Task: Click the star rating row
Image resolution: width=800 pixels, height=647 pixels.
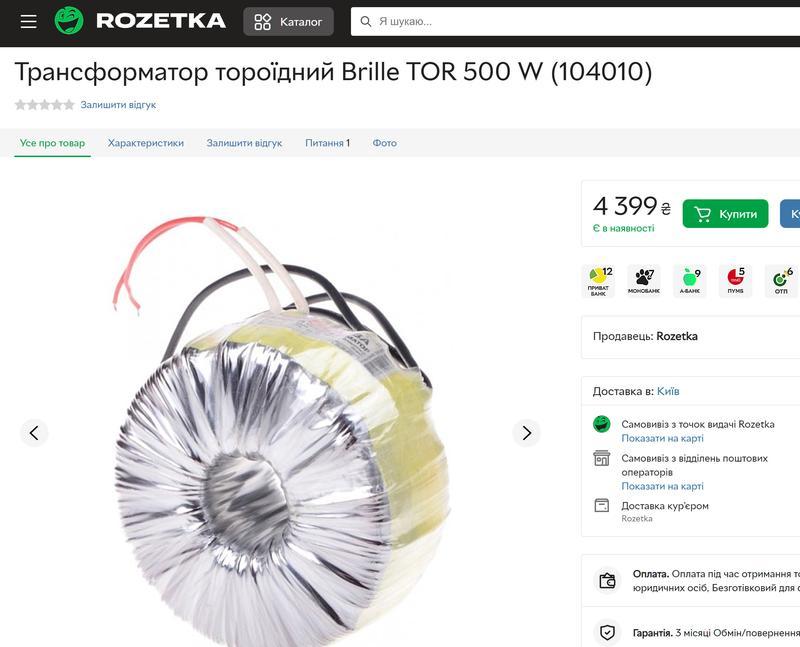Action: [x=44, y=105]
